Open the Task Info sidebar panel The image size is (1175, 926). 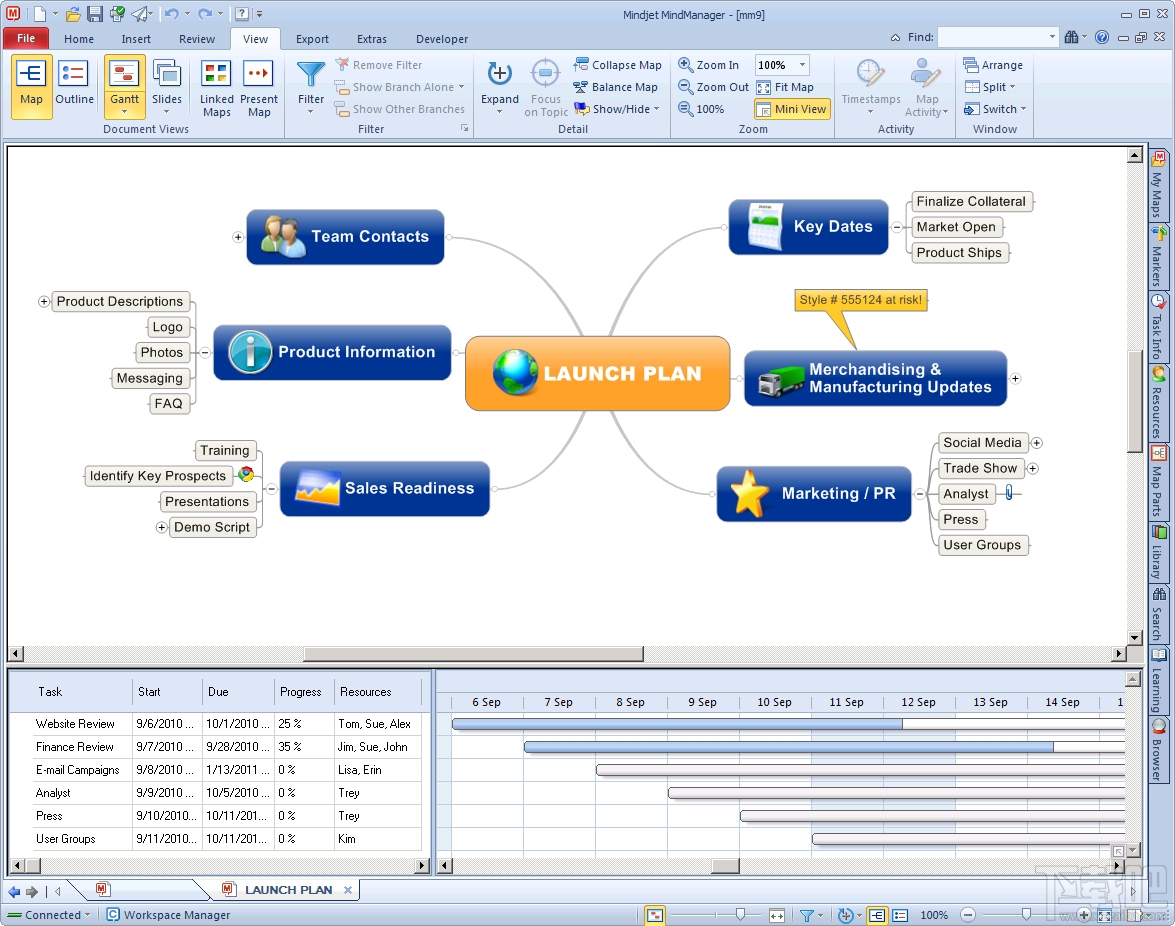[1158, 330]
